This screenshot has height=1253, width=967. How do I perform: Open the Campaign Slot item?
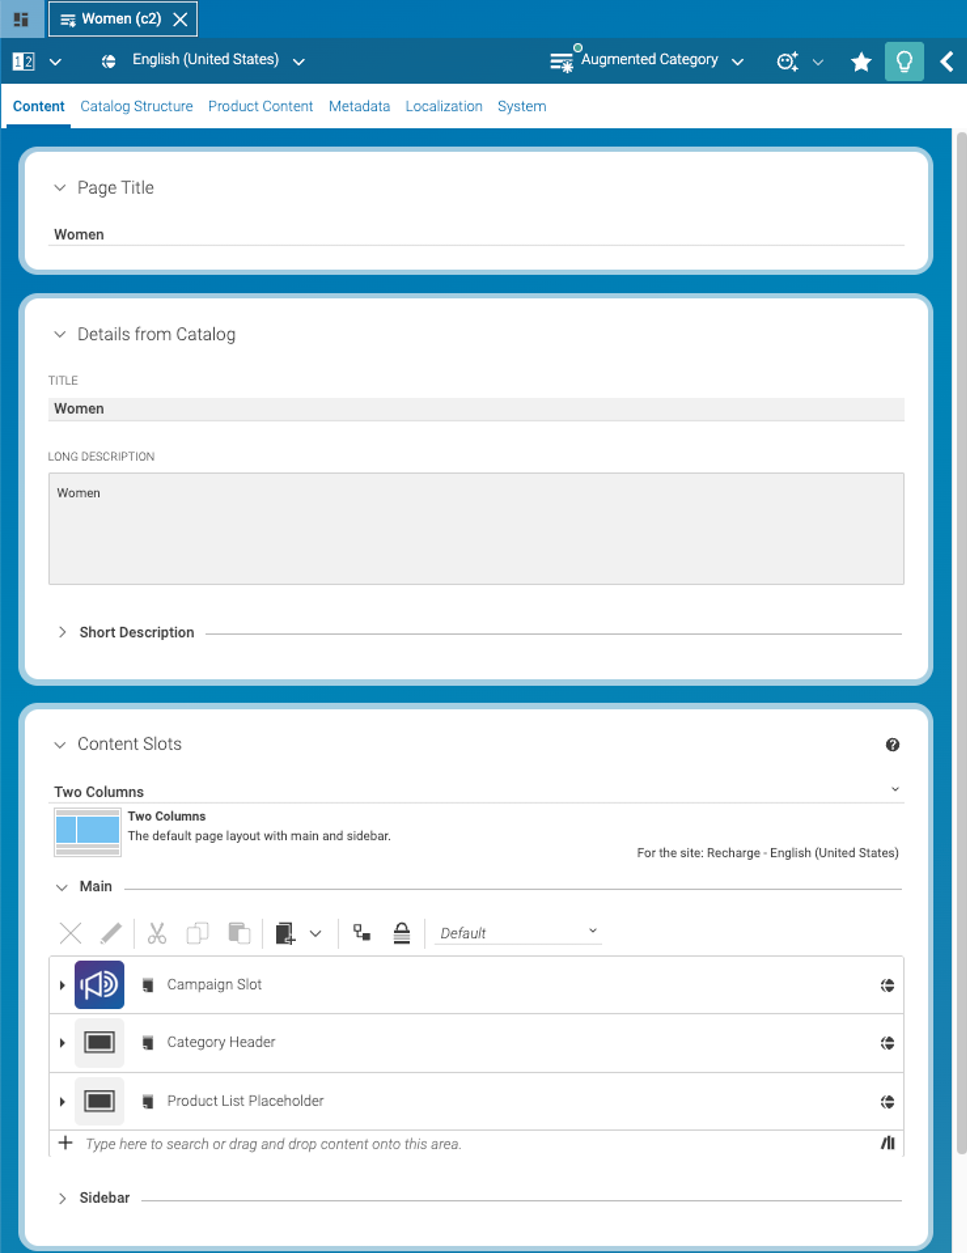(x=214, y=985)
